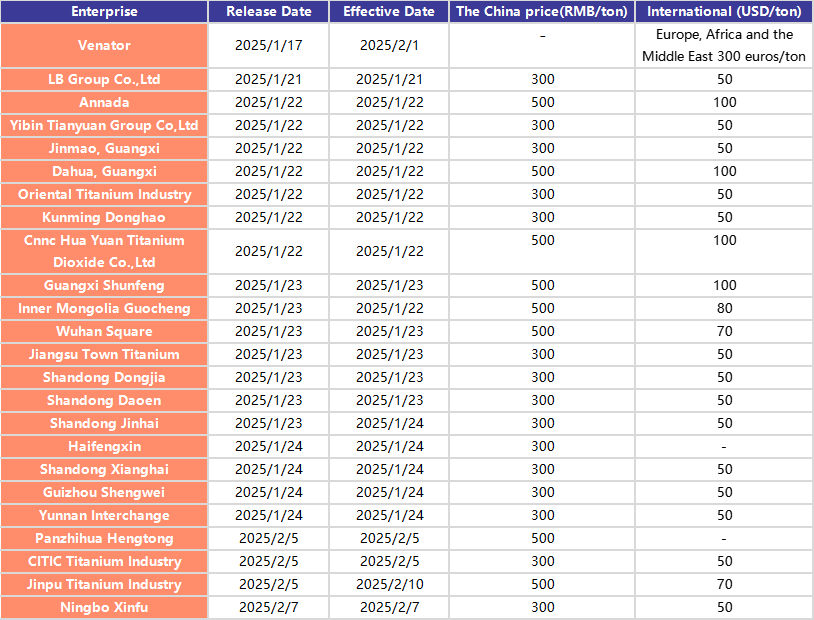Click Kunming Donghao China price 300
Viewport: 814px width, 620px height.
pyautogui.click(x=542, y=217)
